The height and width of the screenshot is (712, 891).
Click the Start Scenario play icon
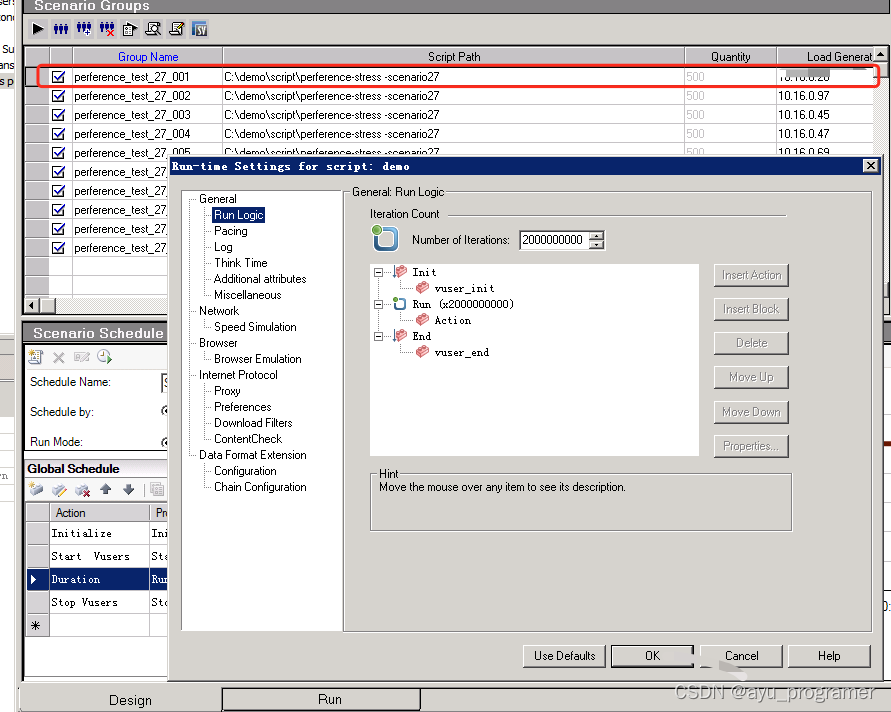(x=38, y=28)
